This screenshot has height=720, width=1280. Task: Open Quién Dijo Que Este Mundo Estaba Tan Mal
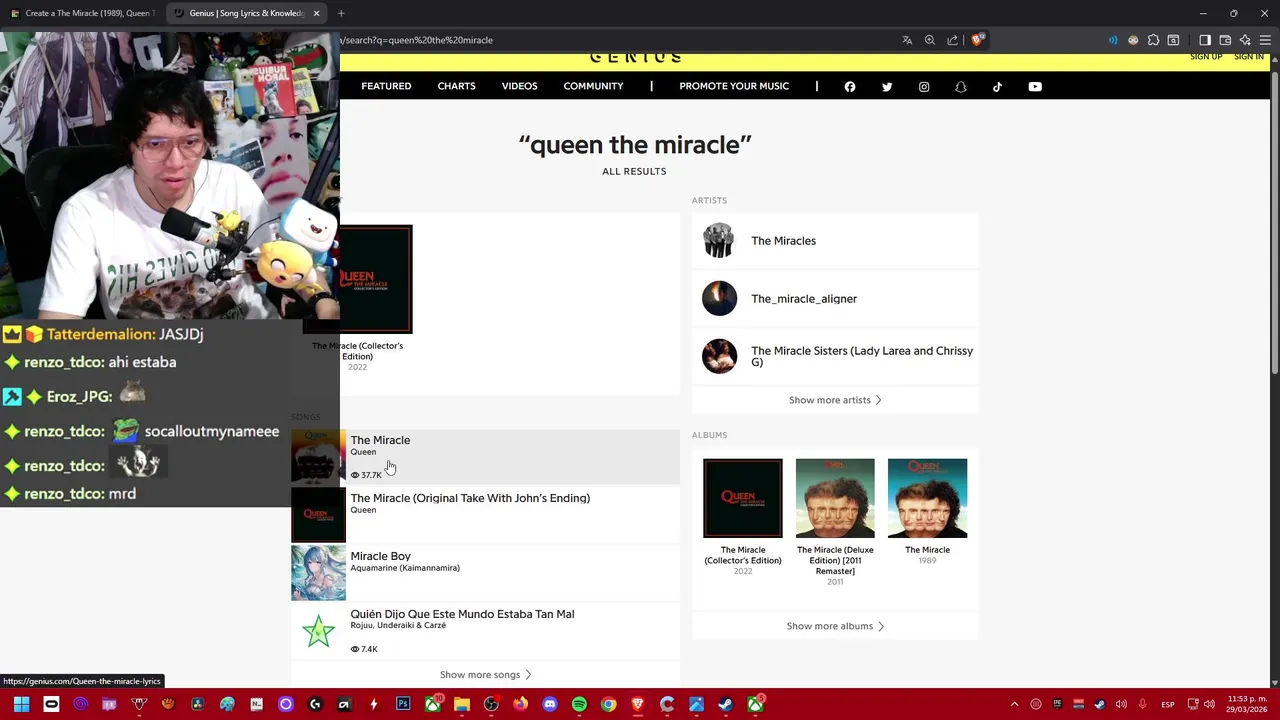point(485,631)
